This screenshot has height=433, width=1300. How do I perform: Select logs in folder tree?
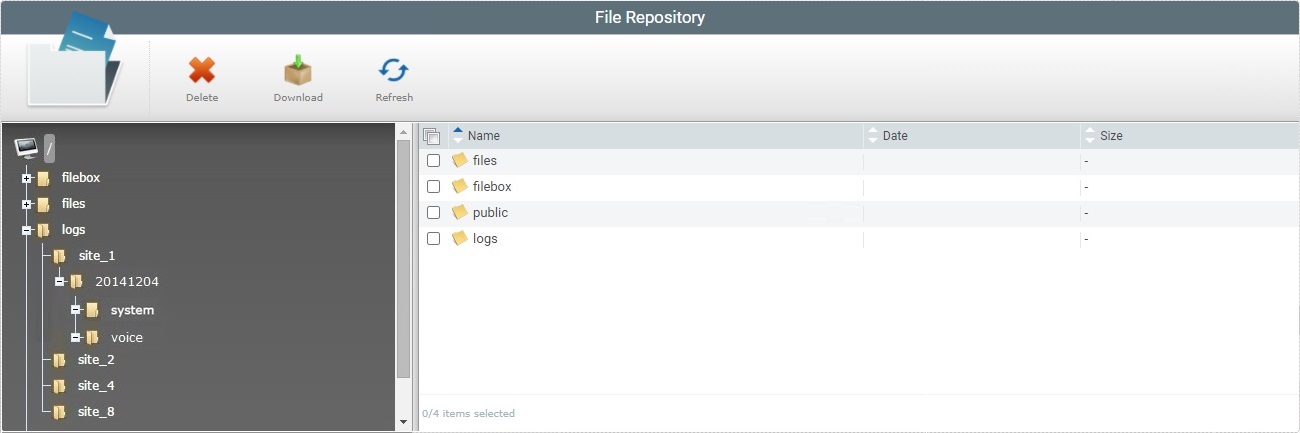tap(74, 230)
